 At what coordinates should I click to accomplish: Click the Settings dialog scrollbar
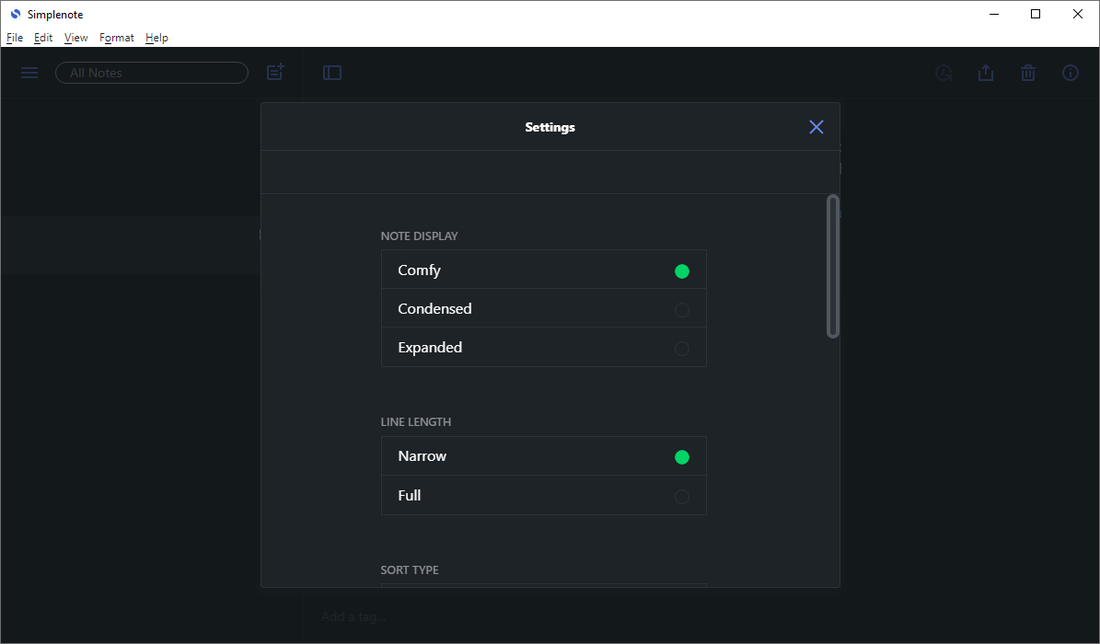click(x=833, y=267)
